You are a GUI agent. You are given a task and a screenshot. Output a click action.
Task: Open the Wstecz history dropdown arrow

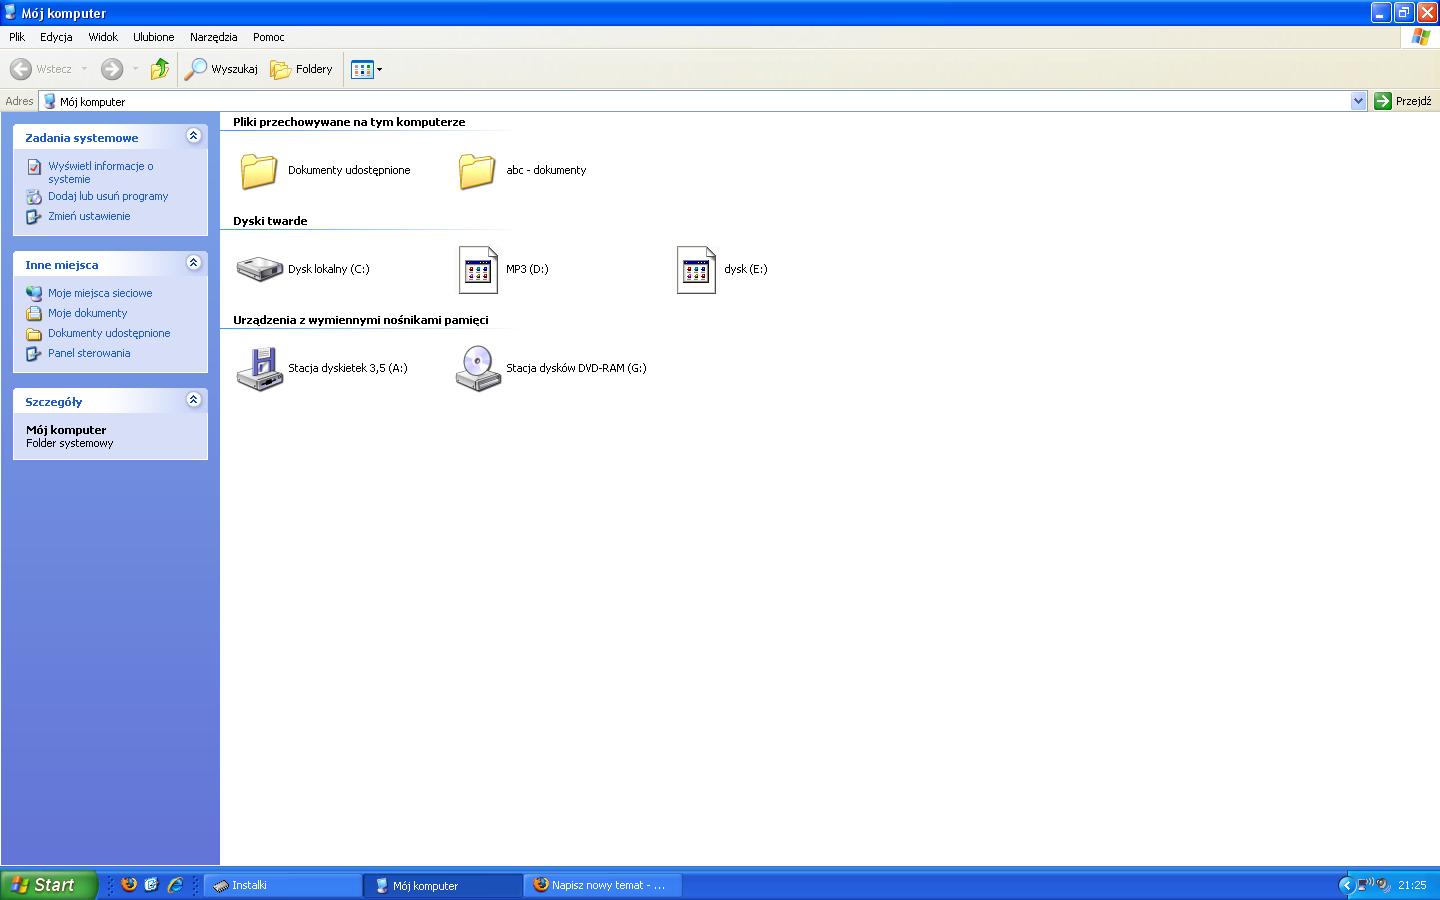click(84, 69)
